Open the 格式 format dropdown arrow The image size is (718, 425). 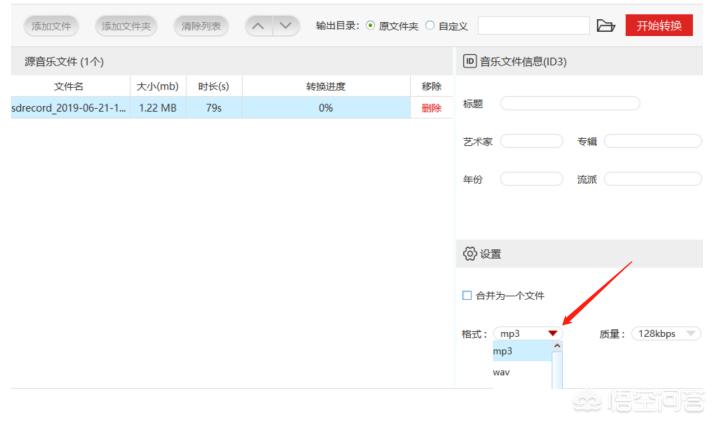pos(553,333)
